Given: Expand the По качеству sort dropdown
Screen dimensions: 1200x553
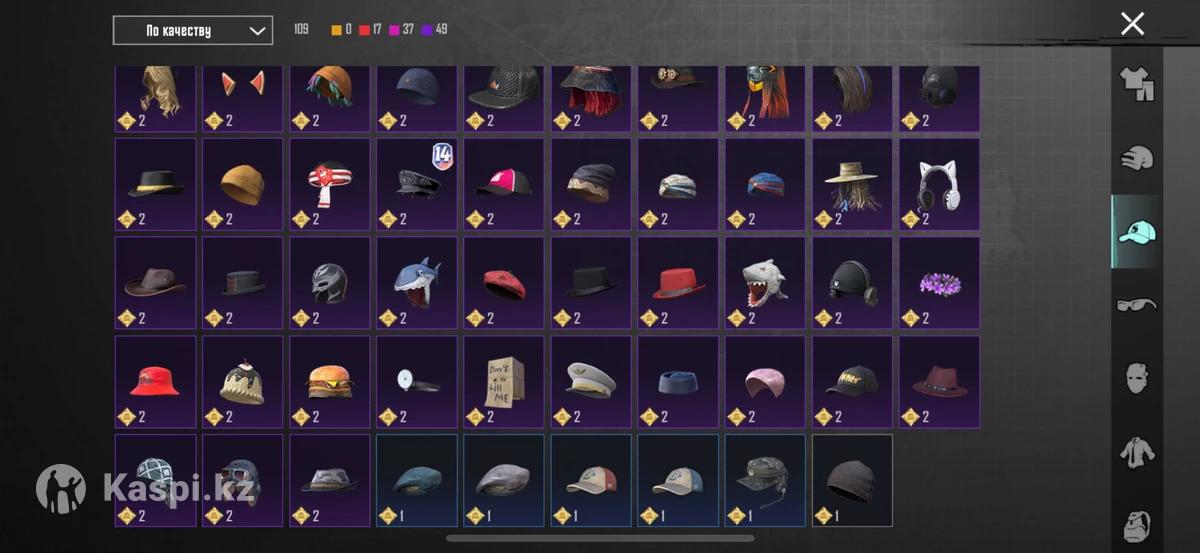Looking at the screenshot, I should tap(193, 30).
